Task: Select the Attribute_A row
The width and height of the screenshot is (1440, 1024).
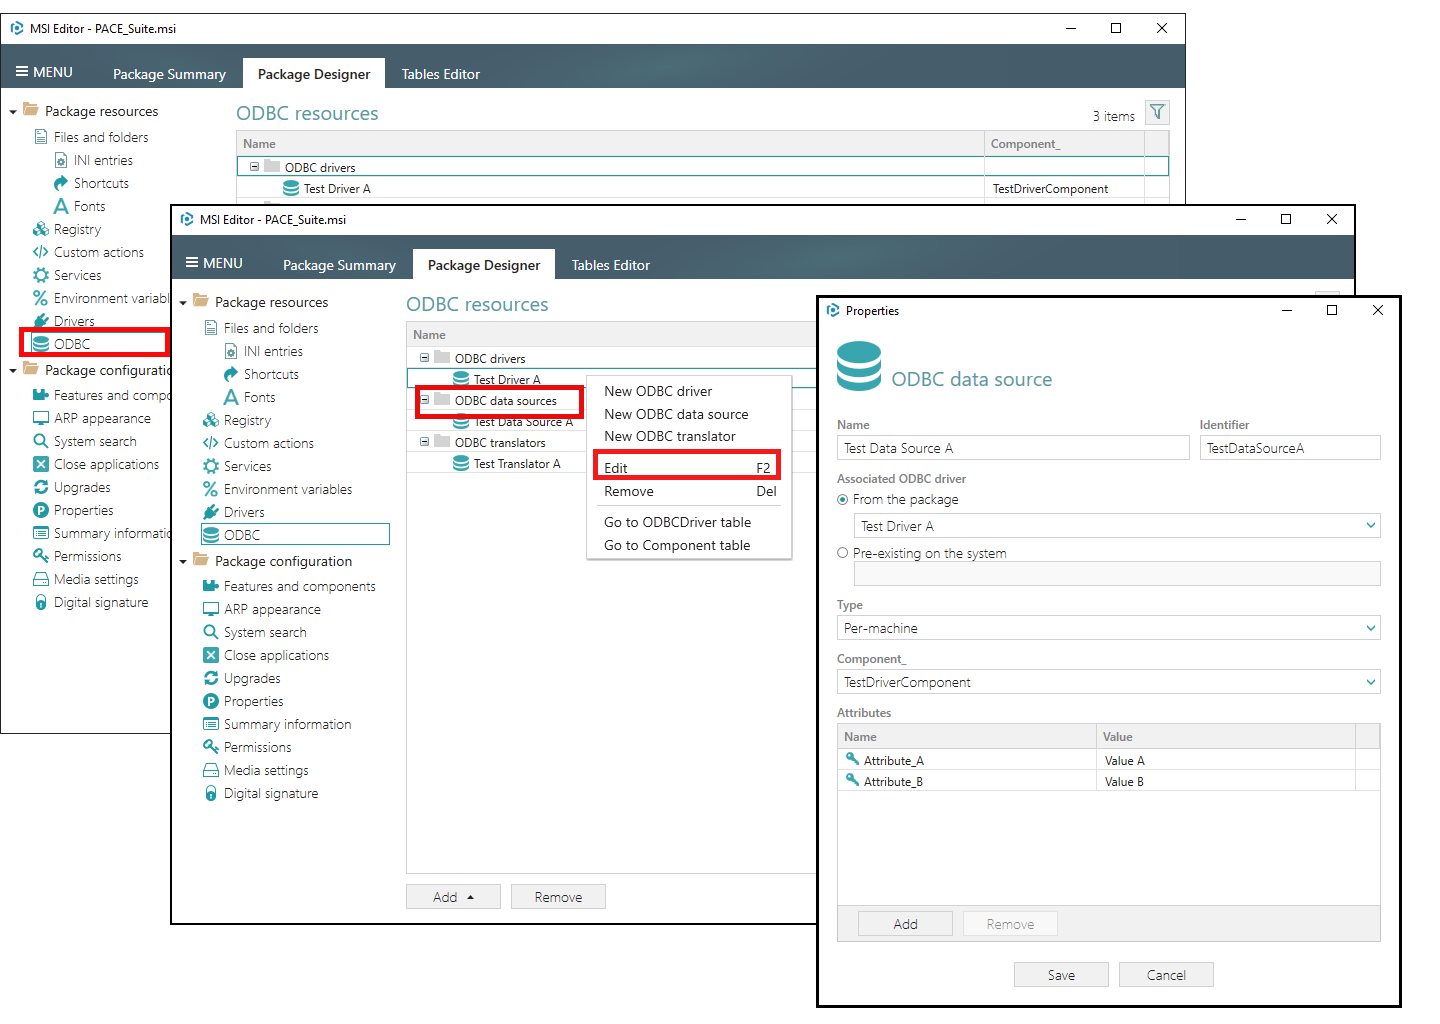Action: pyautogui.click(x=1108, y=760)
